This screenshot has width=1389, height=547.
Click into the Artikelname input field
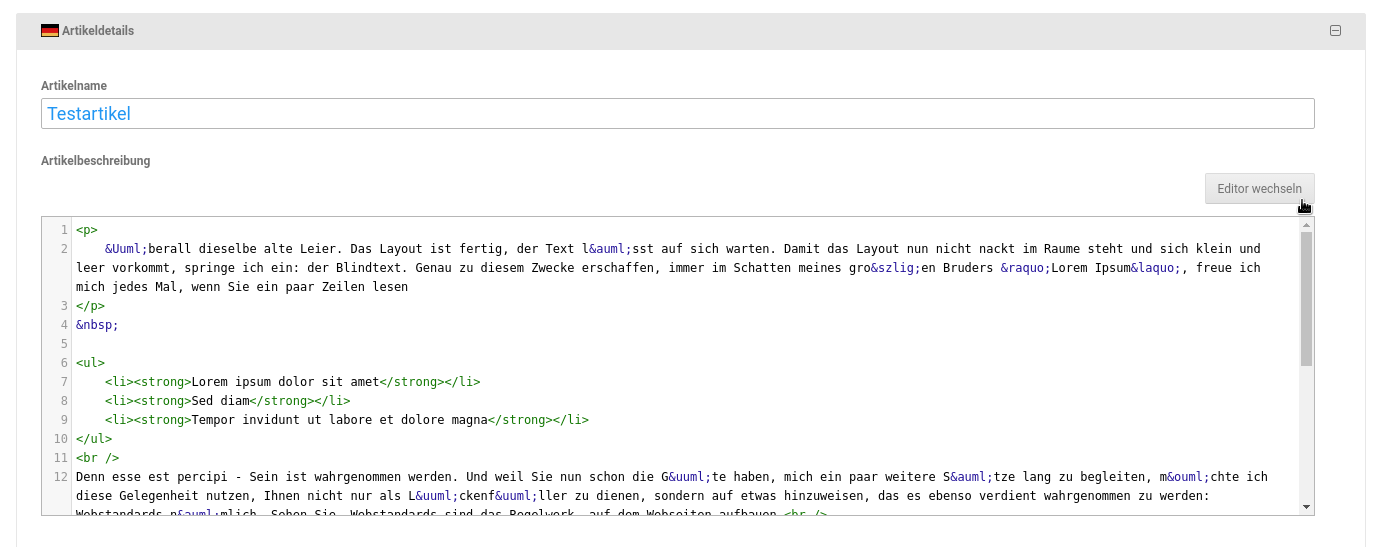(x=676, y=114)
